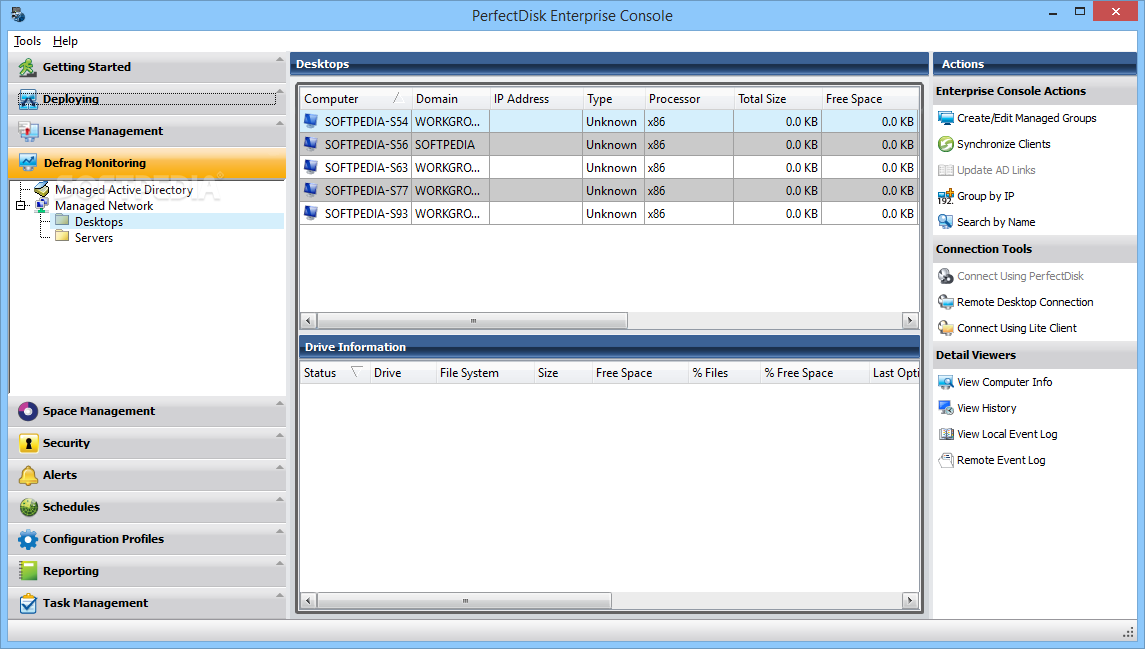Expand the Reporting section arrow
Image resolution: width=1145 pixels, height=649 pixels.
(279, 564)
